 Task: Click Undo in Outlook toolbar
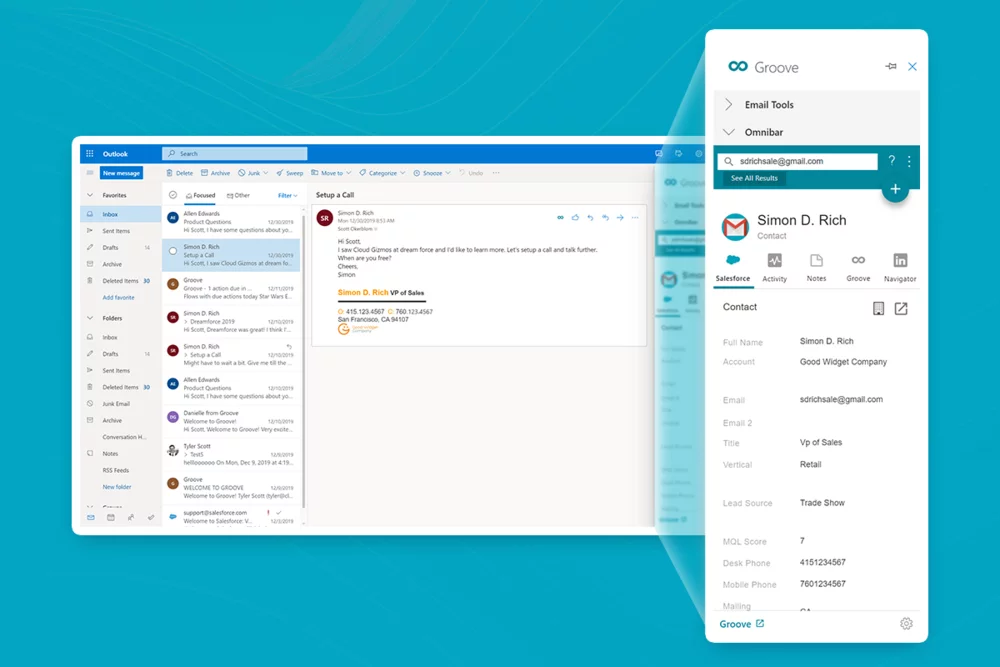coord(471,173)
